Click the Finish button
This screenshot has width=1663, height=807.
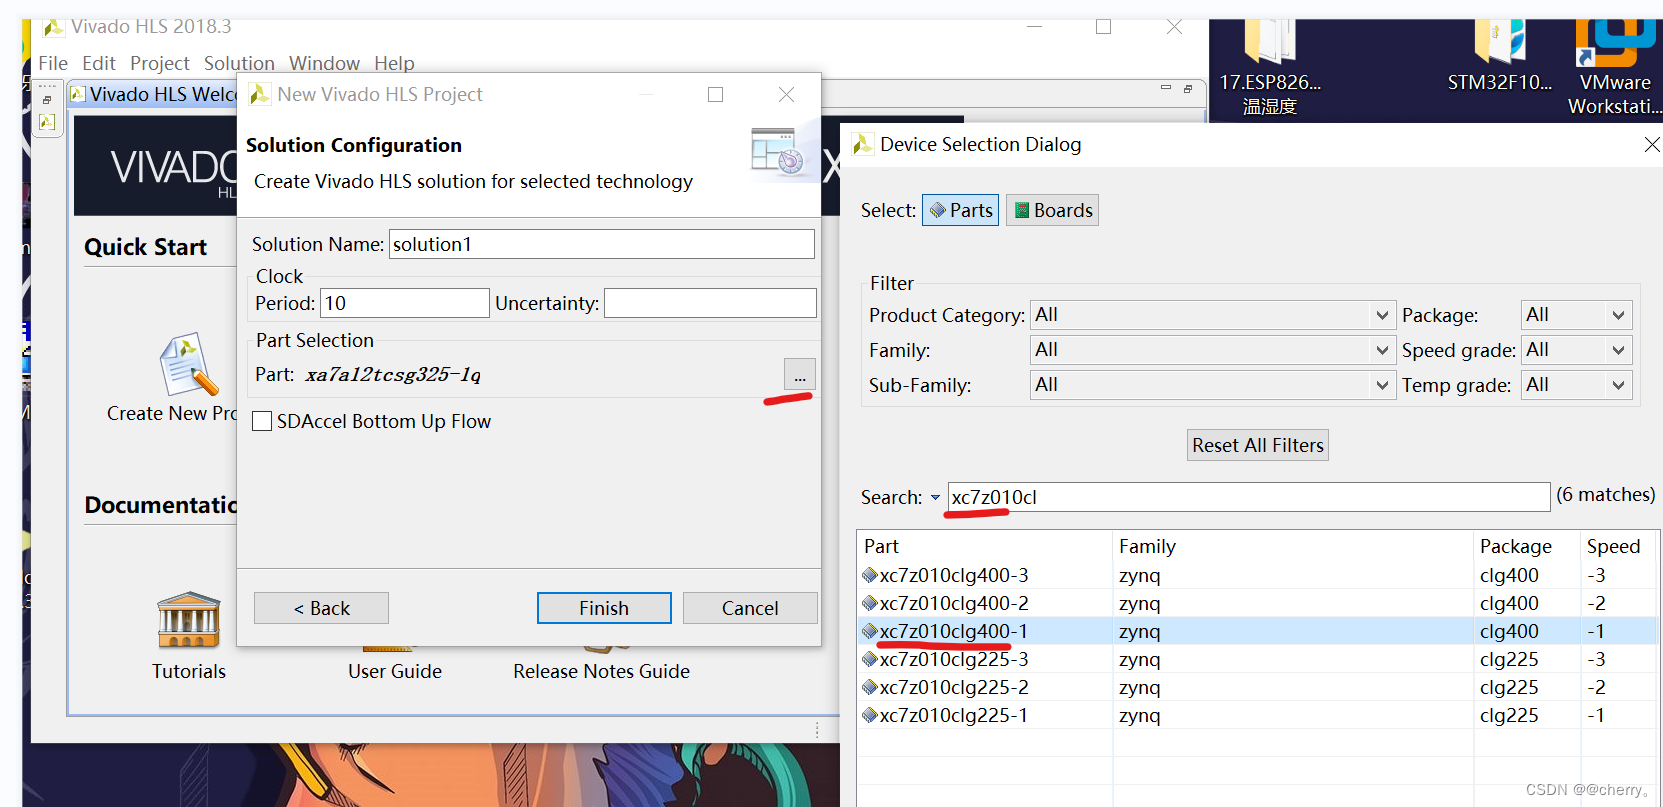604,608
